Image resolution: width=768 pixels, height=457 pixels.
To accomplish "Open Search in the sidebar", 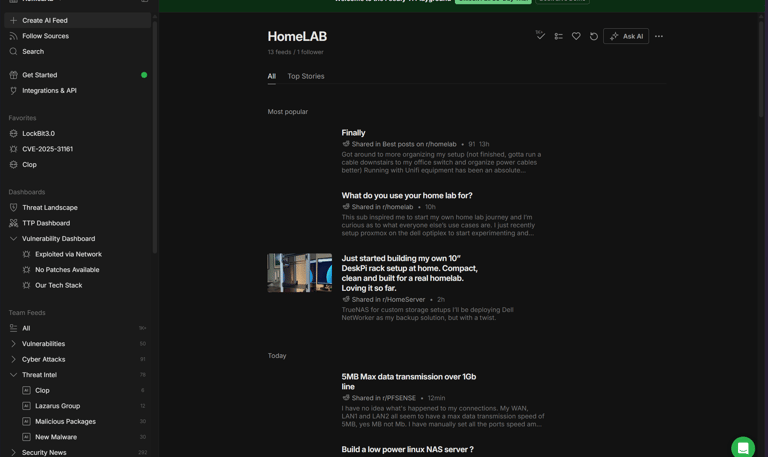I will (x=33, y=51).
